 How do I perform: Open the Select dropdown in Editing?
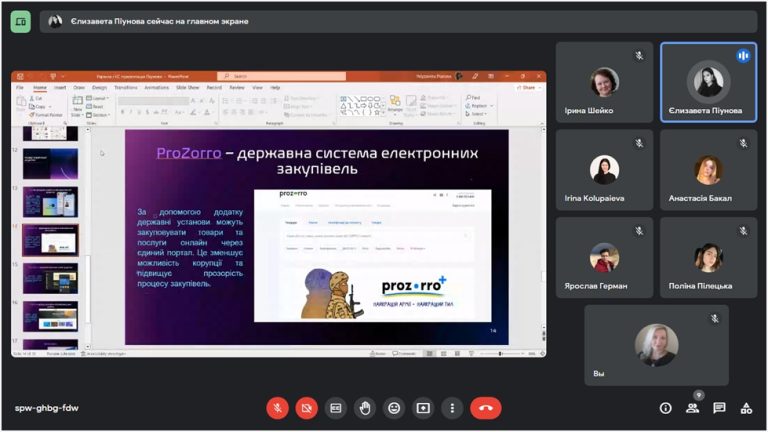click(476, 114)
